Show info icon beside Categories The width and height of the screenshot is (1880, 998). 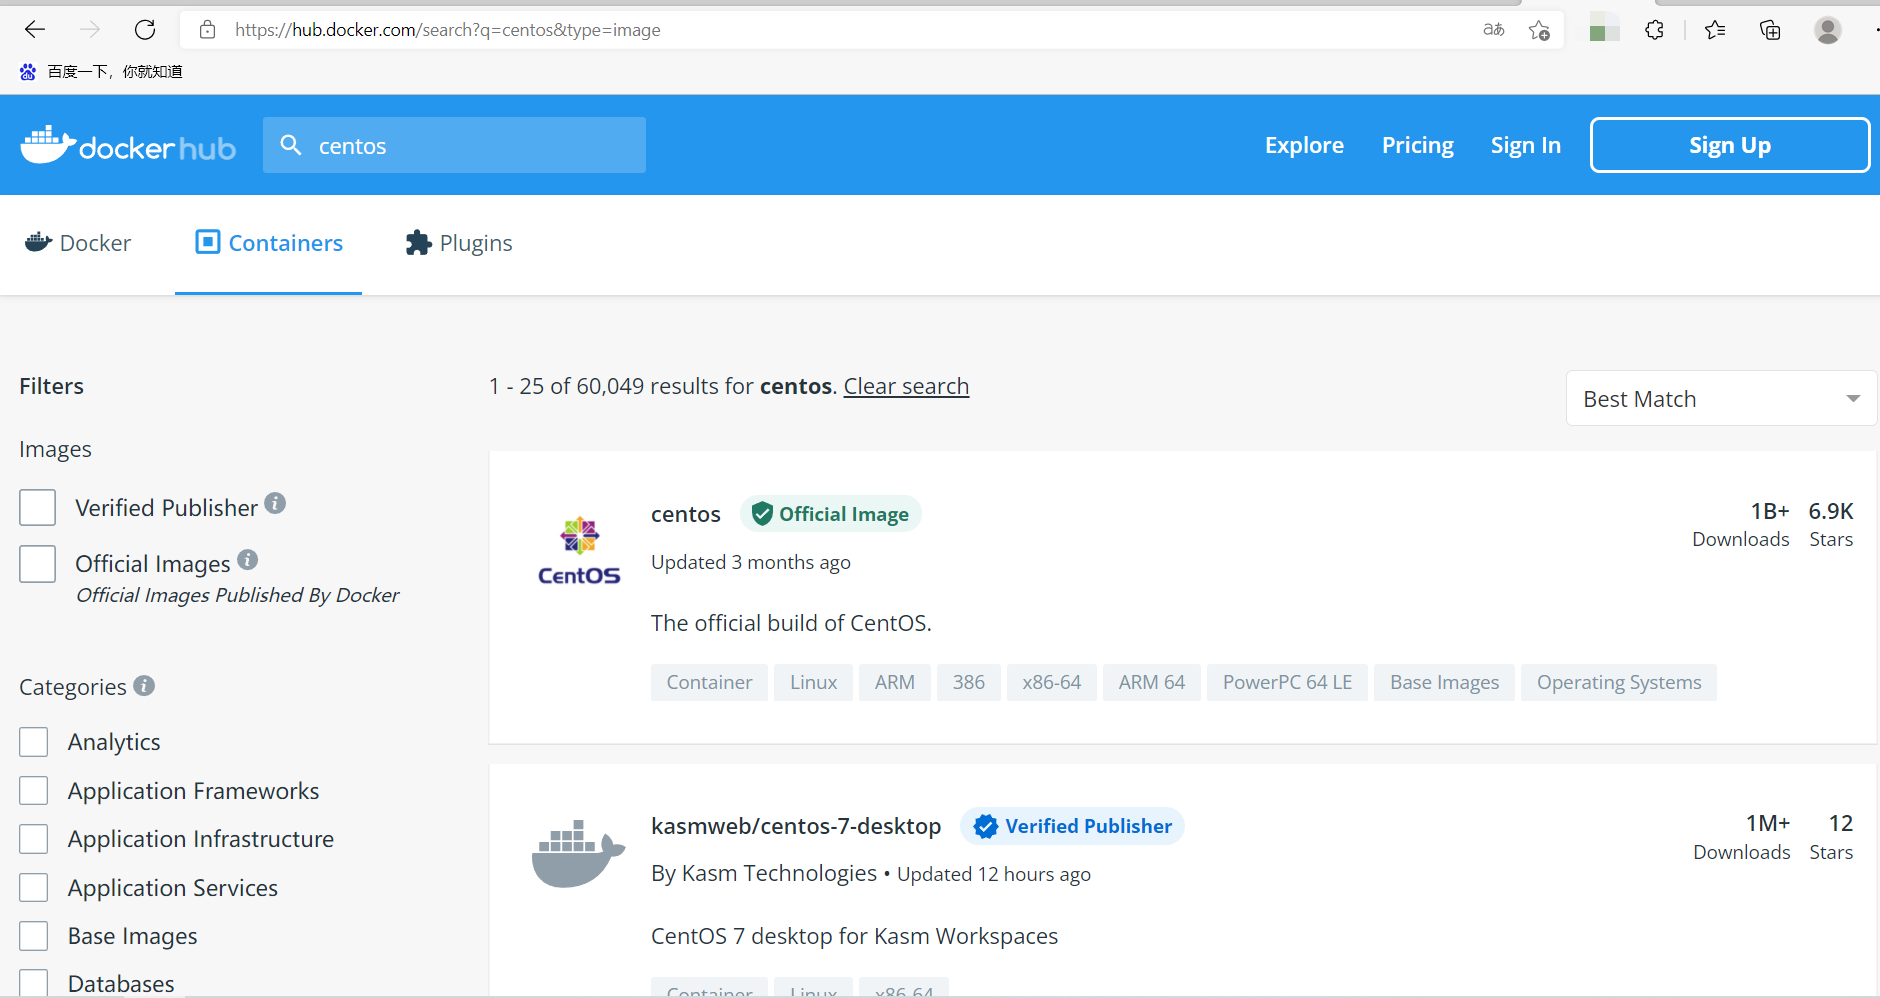pos(144,686)
